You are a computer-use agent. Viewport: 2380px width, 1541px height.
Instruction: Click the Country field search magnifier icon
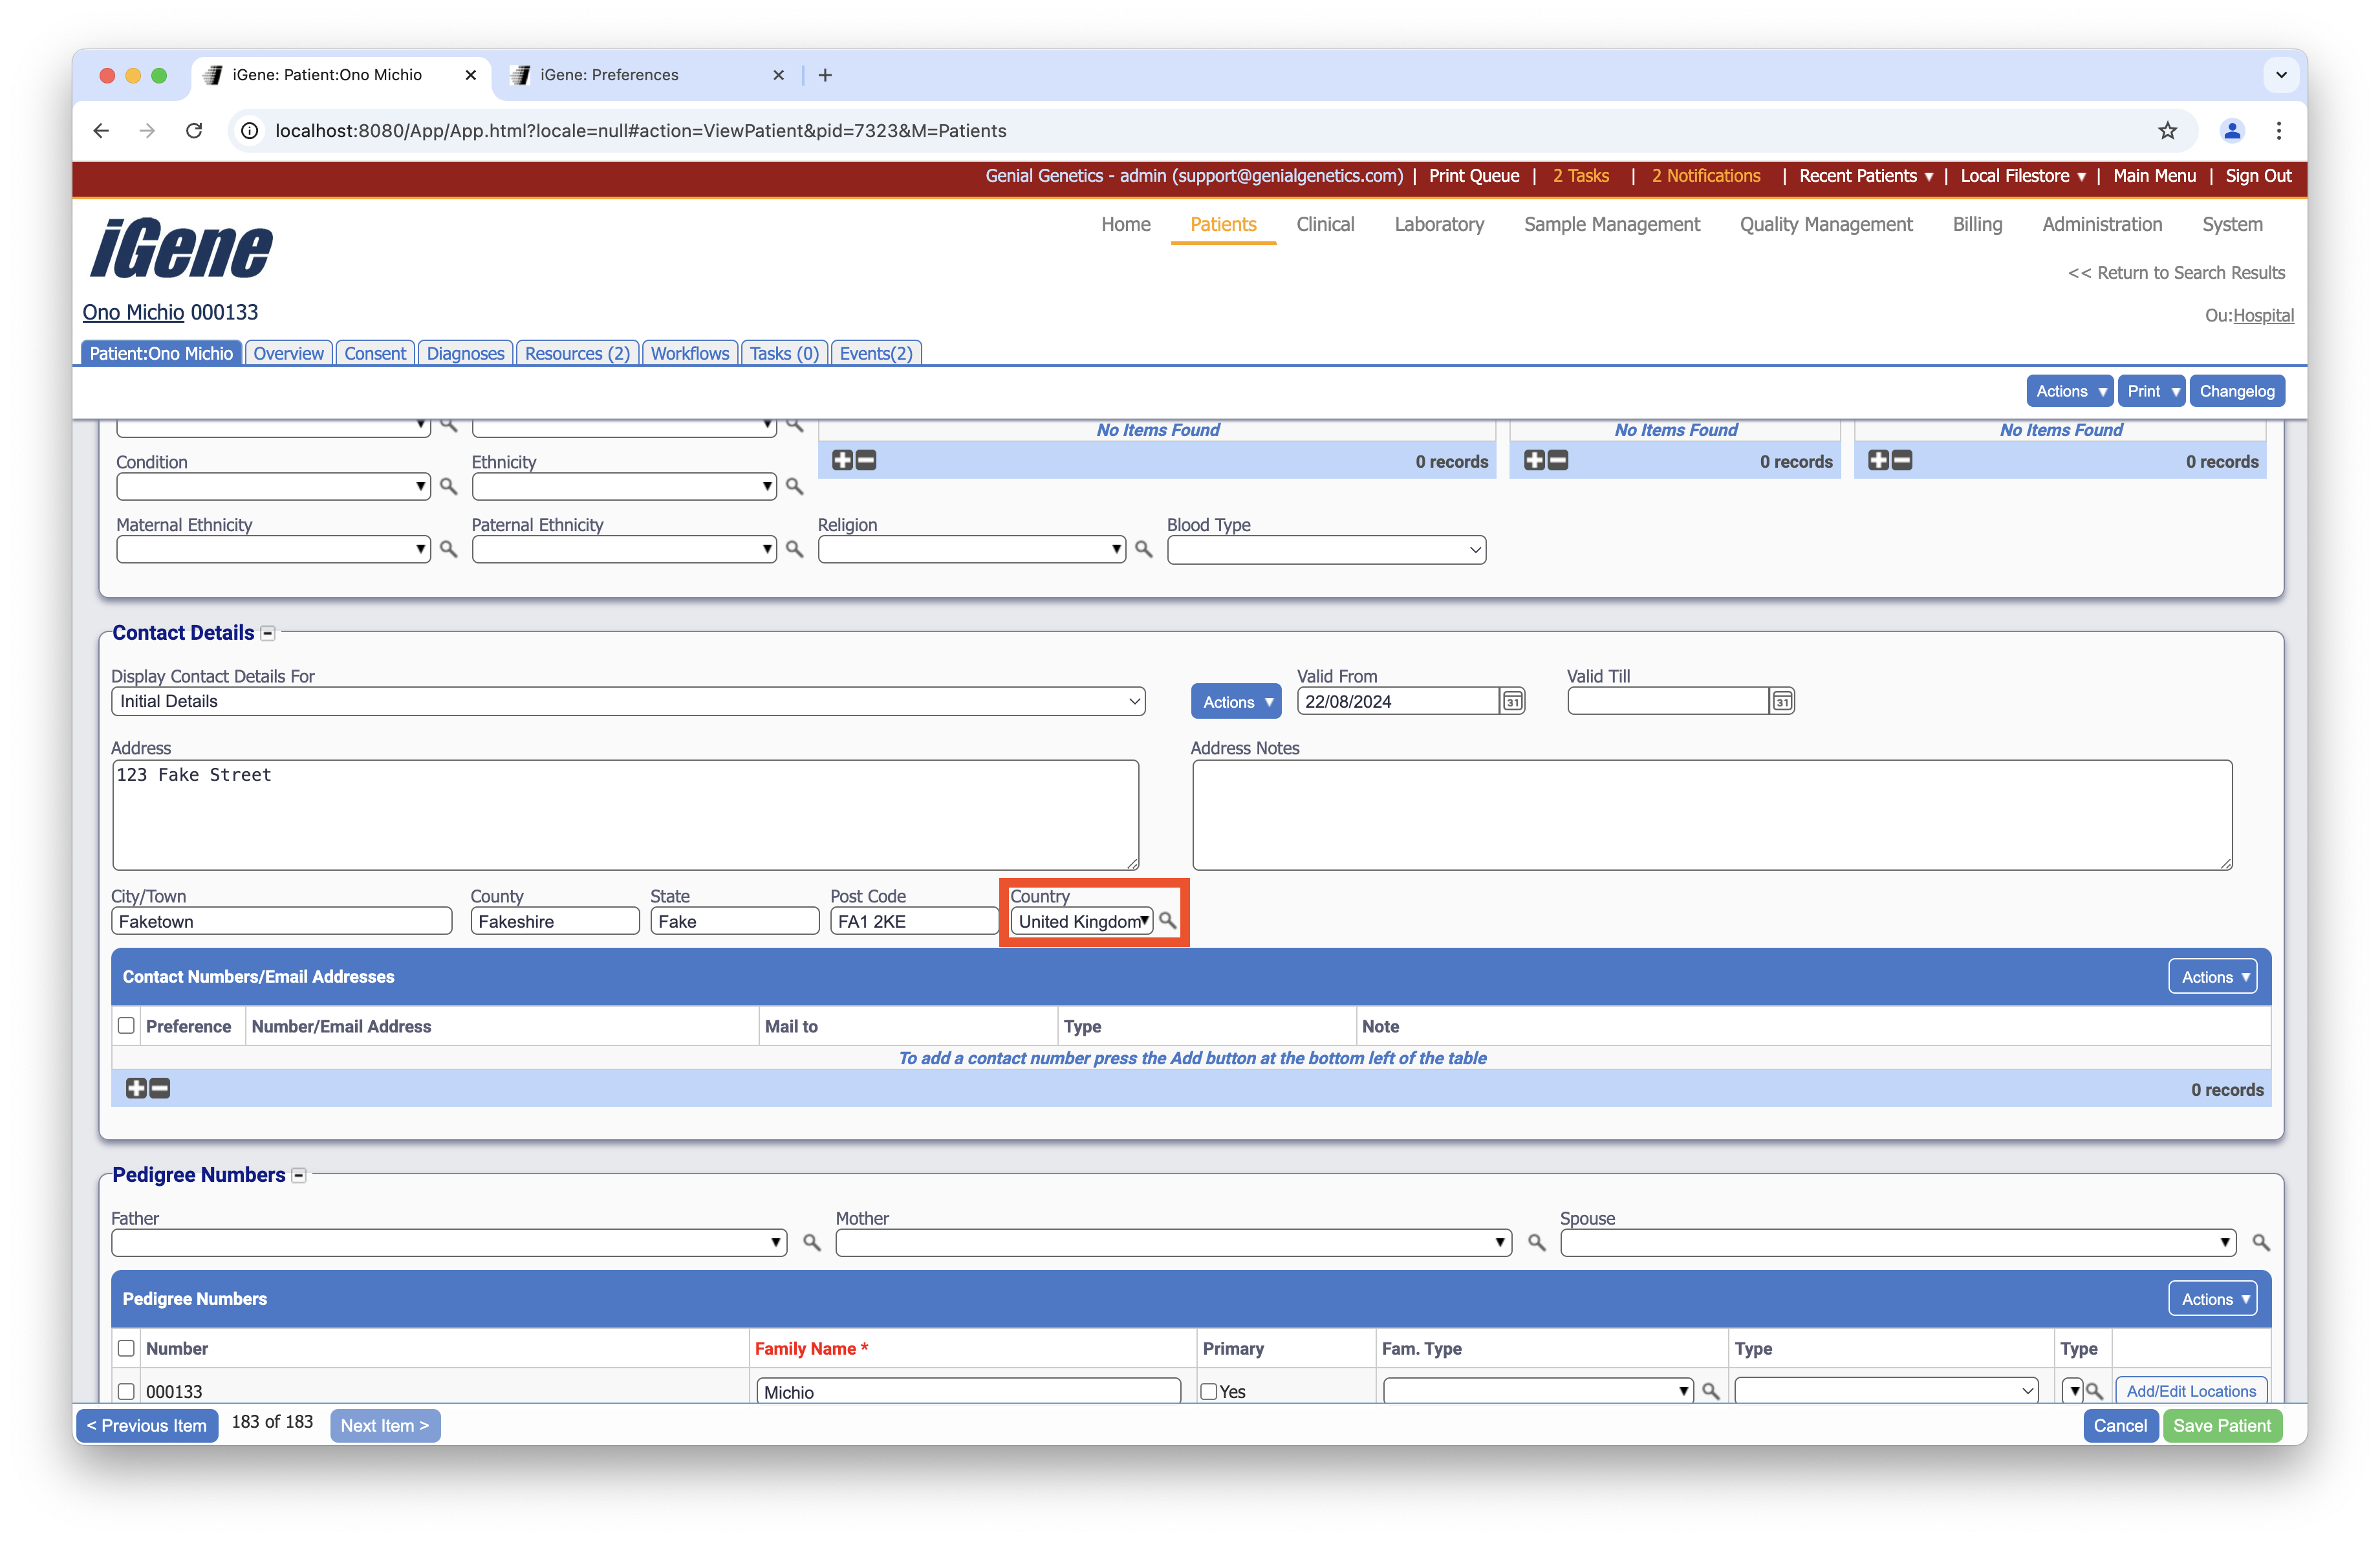click(1167, 920)
